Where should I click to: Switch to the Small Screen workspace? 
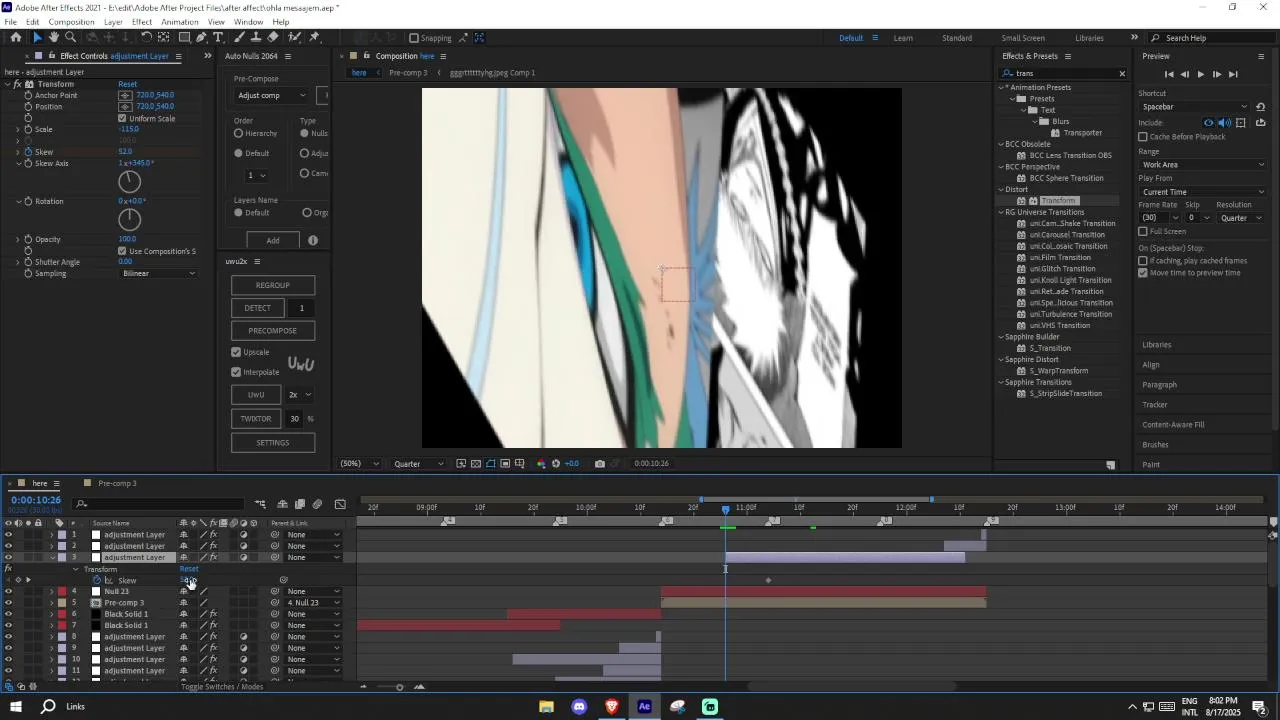pyautogui.click(x=1023, y=38)
